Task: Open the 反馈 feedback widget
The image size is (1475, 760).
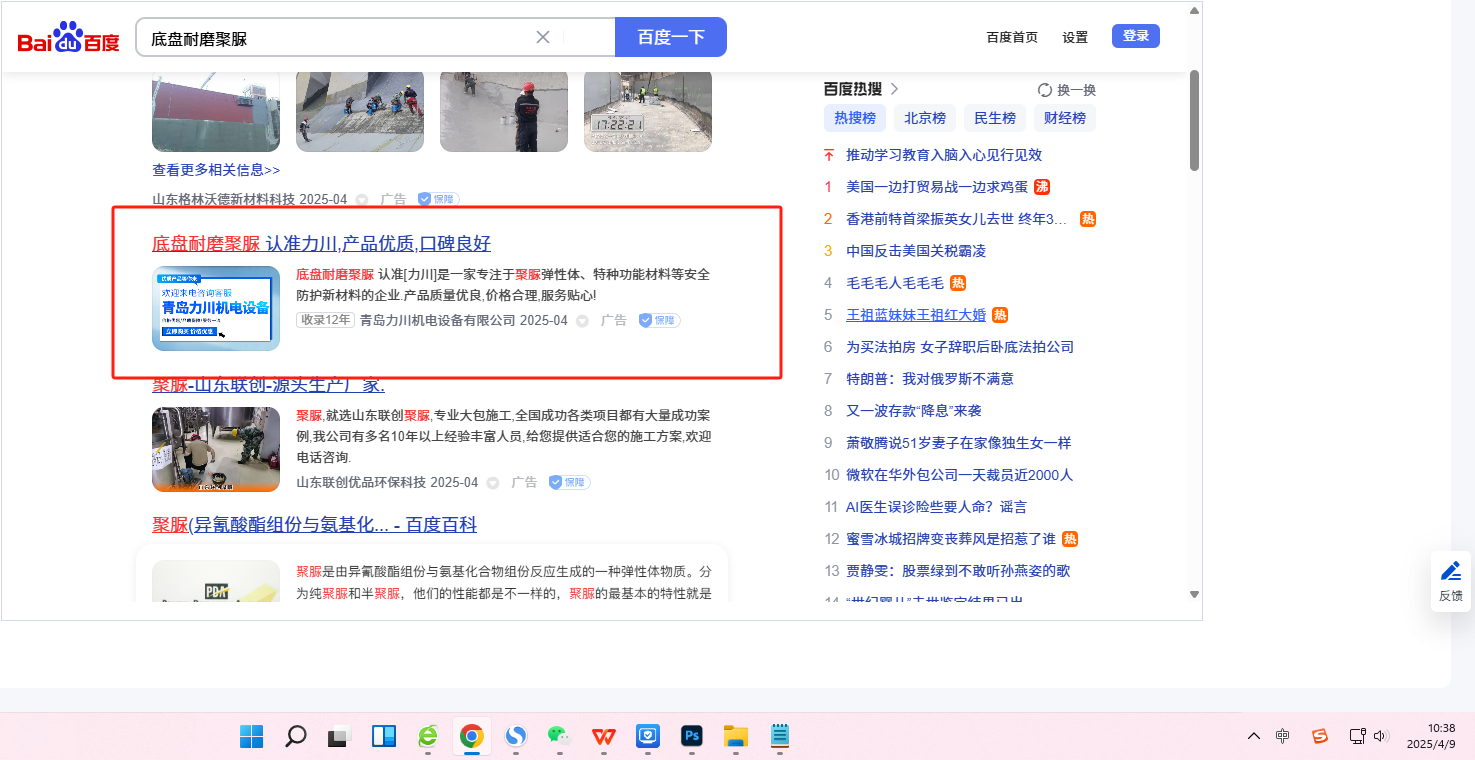Action: point(1450,581)
